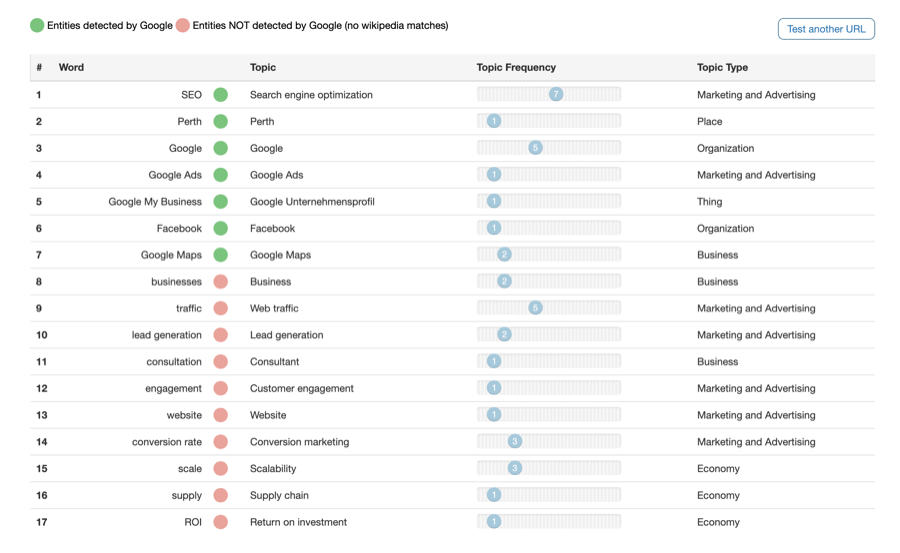The height and width of the screenshot is (553, 900).
Task: Click the Word column header
Action: [71, 68]
